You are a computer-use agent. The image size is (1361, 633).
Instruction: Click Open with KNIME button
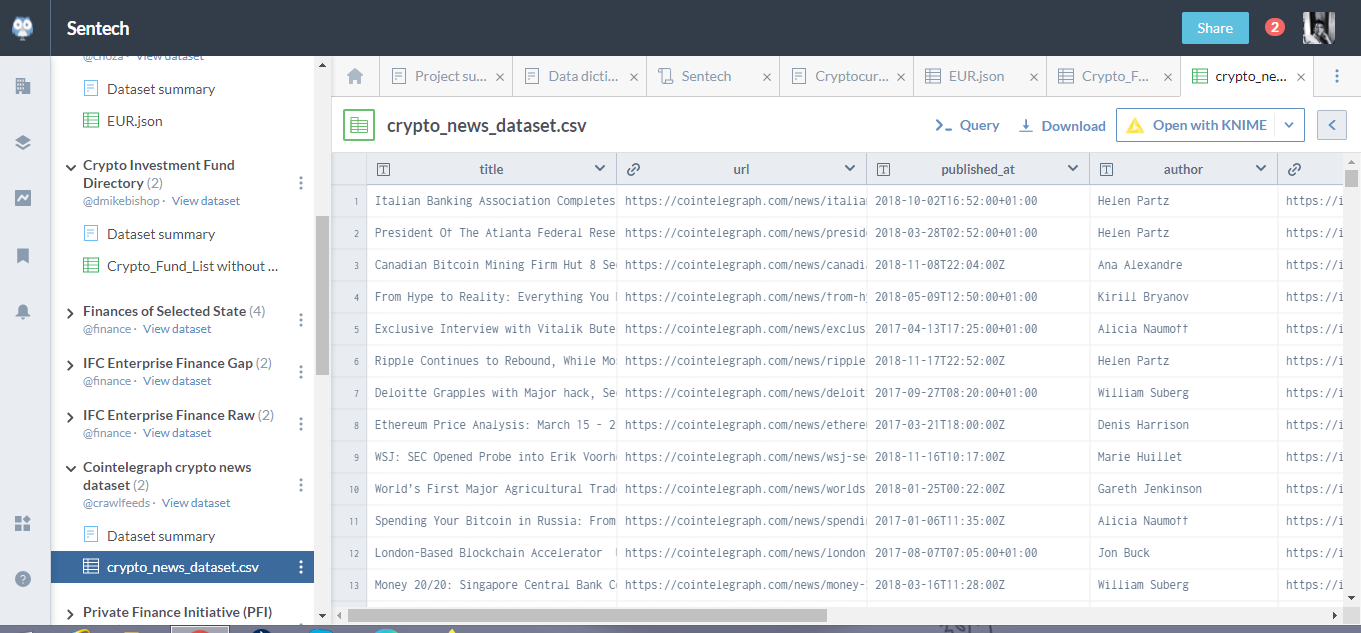tap(1197, 125)
